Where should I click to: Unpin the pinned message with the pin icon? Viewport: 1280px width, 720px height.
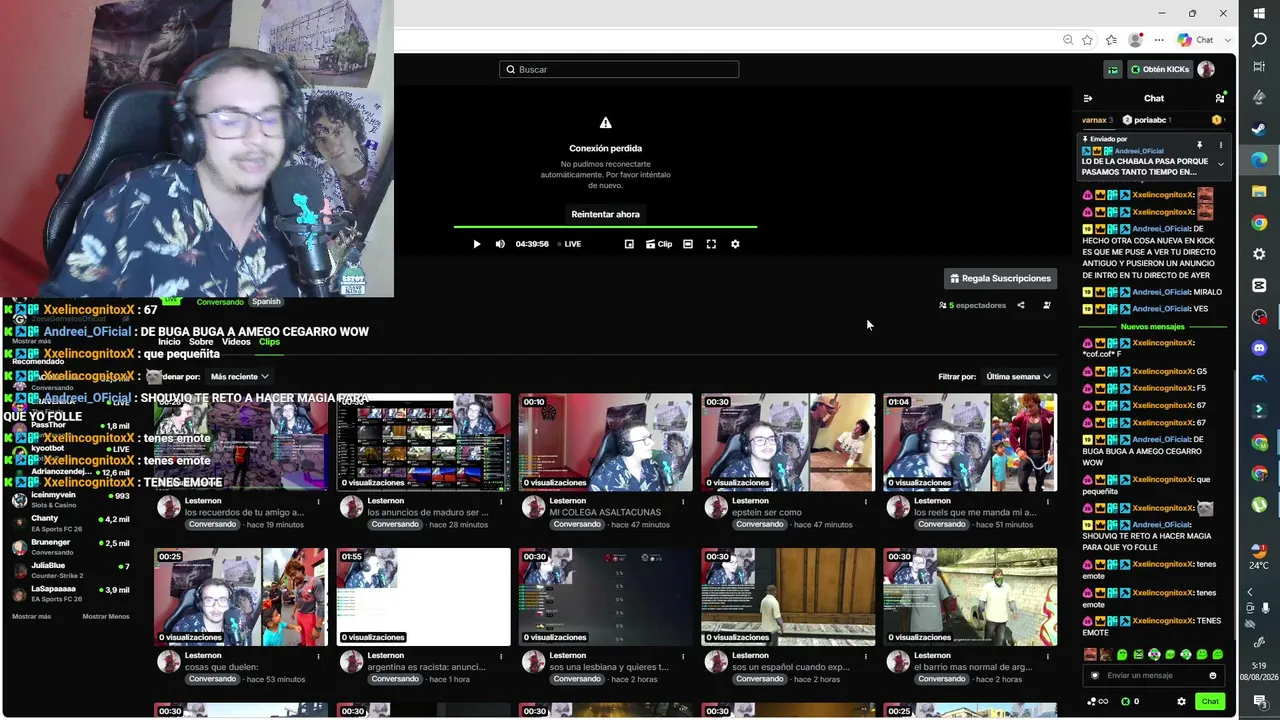(1199, 145)
